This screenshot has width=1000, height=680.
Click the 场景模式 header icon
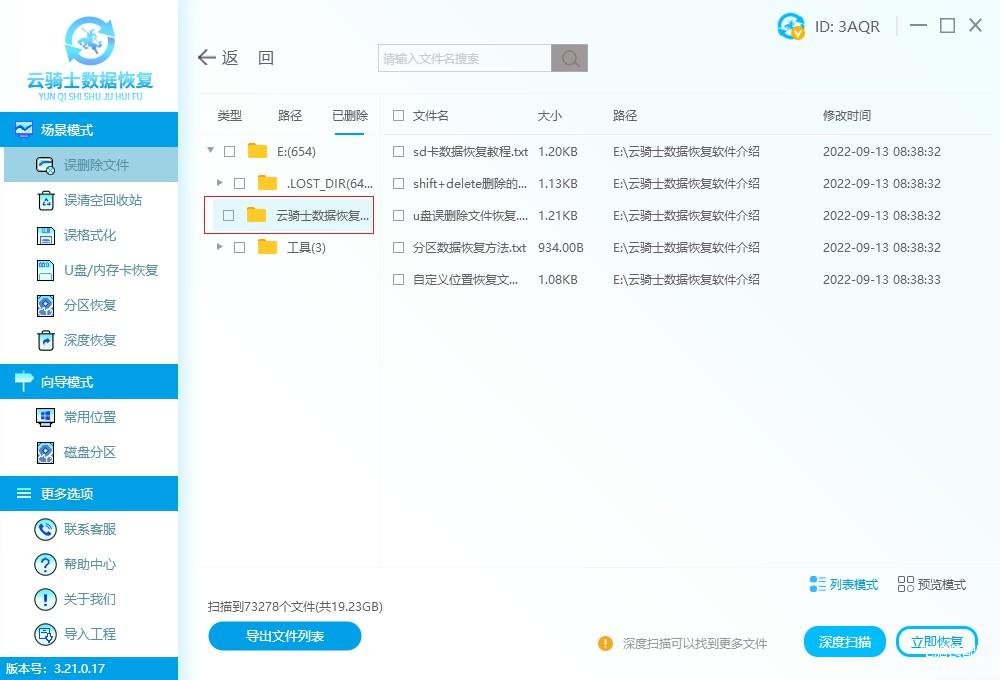click(x=24, y=129)
